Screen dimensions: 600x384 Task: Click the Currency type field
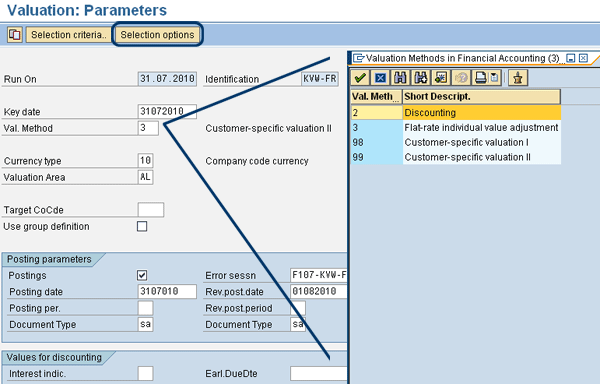145,160
